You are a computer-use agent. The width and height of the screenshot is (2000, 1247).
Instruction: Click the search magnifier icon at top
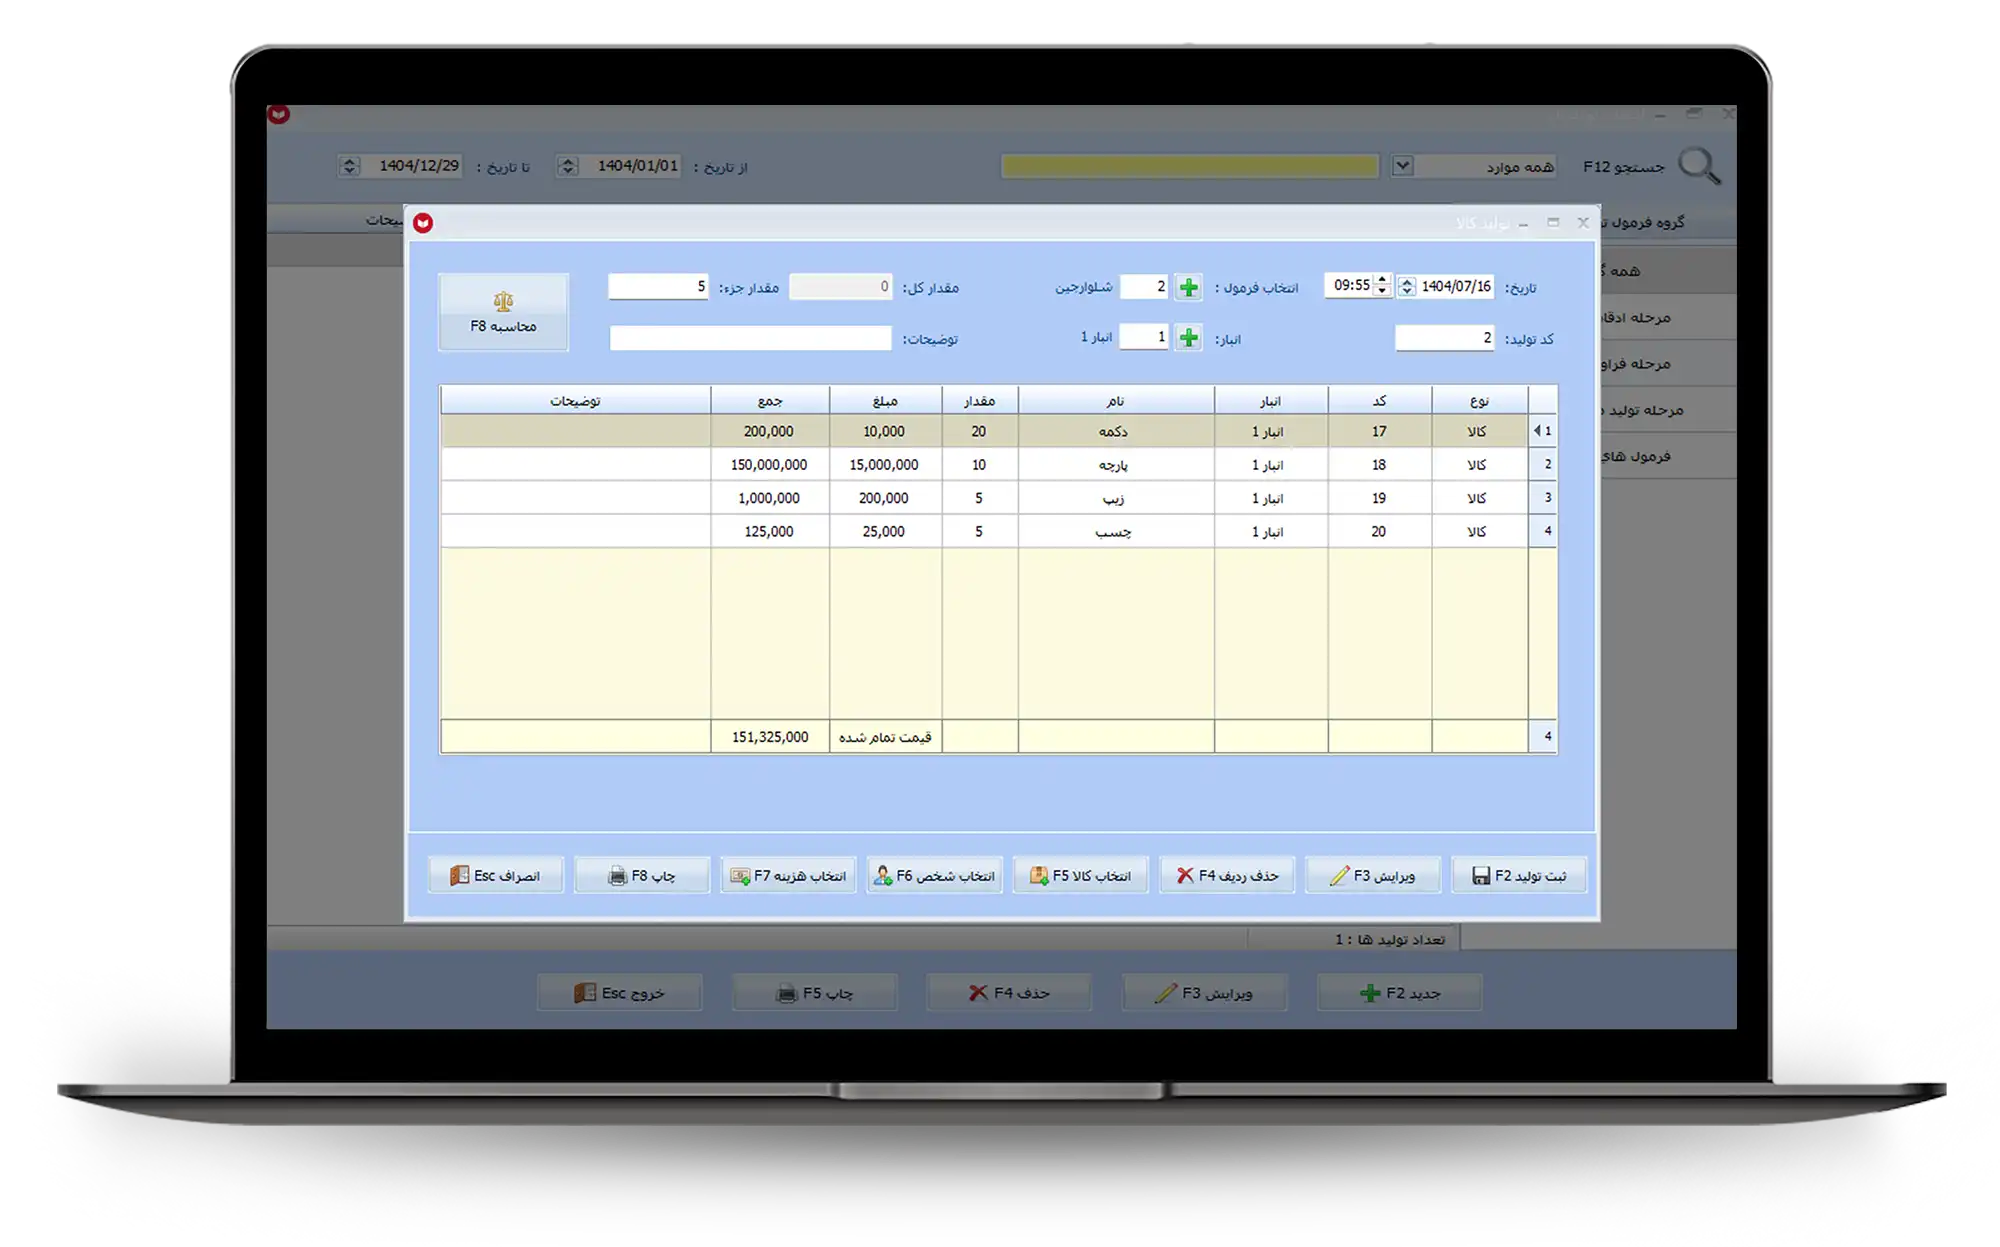tap(1698, 166)
